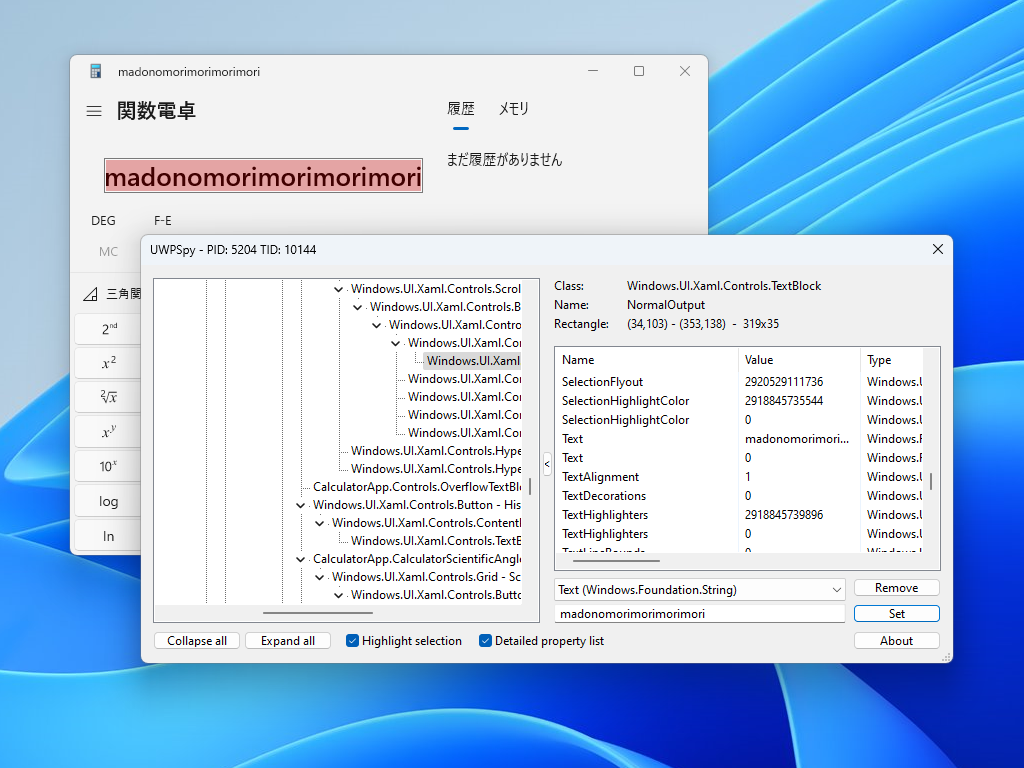1024x768 pixels.
Task: Collapse the CalculatorApp.CalculatorScientificAngl node chevron
Action: coord(300,559)
